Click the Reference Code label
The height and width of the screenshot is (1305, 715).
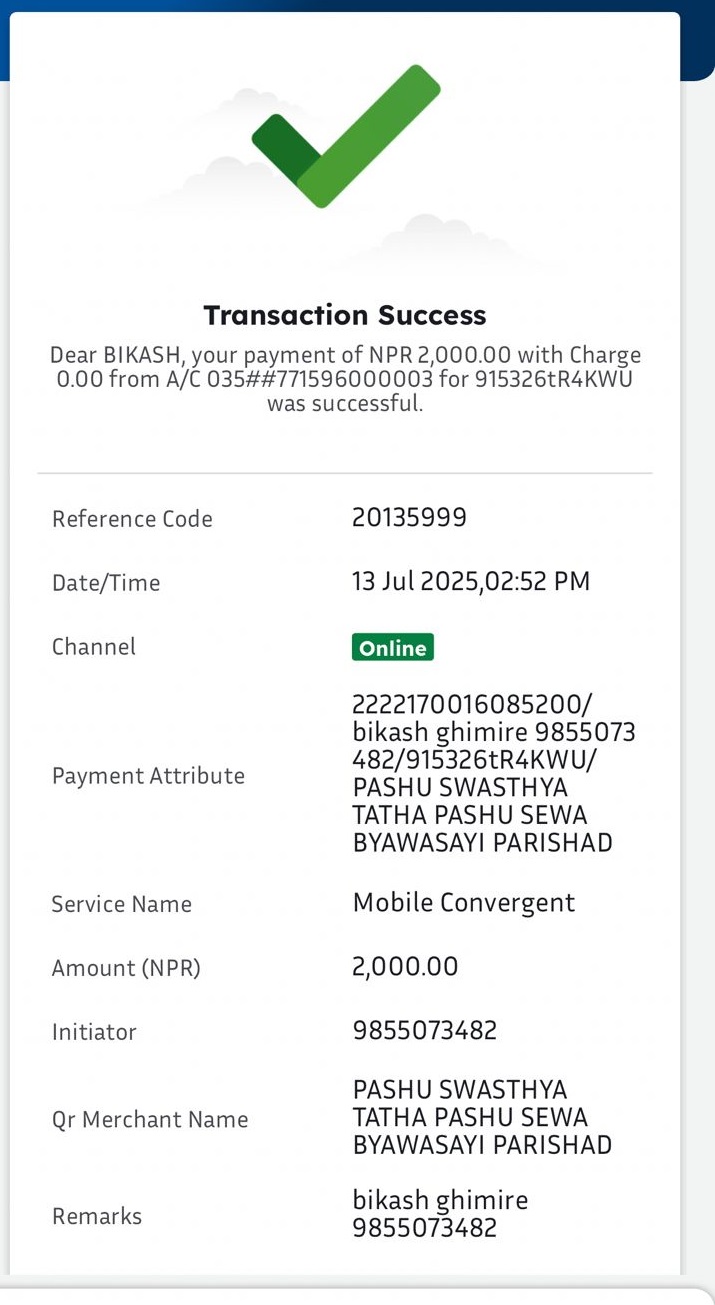(132, 519)
